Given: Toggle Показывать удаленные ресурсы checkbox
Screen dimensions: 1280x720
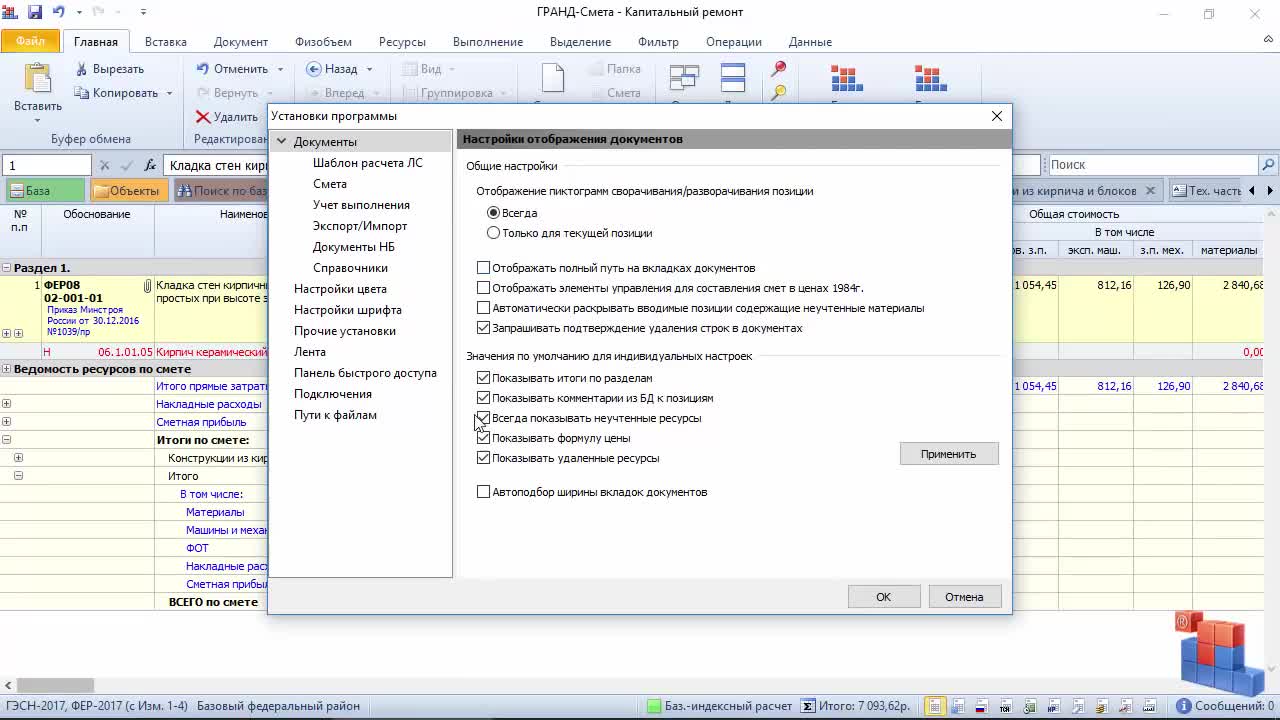Looking at the screenshot, I should 483,458.
